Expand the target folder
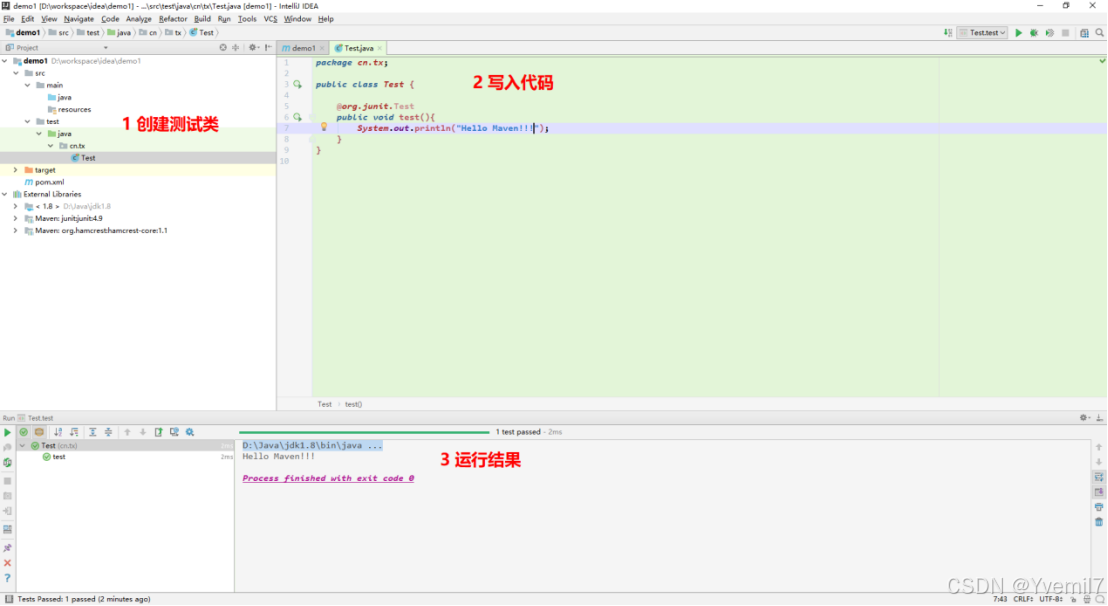Viewport: 1108px width, 606px height. 16,170
